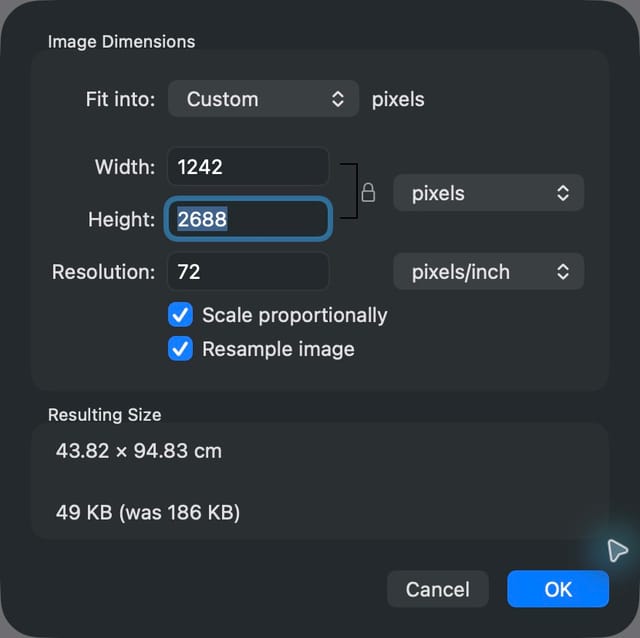This screenshot has height=638, width=640.
Task: Click the Fit into label
Action: [x=120, y=99]
